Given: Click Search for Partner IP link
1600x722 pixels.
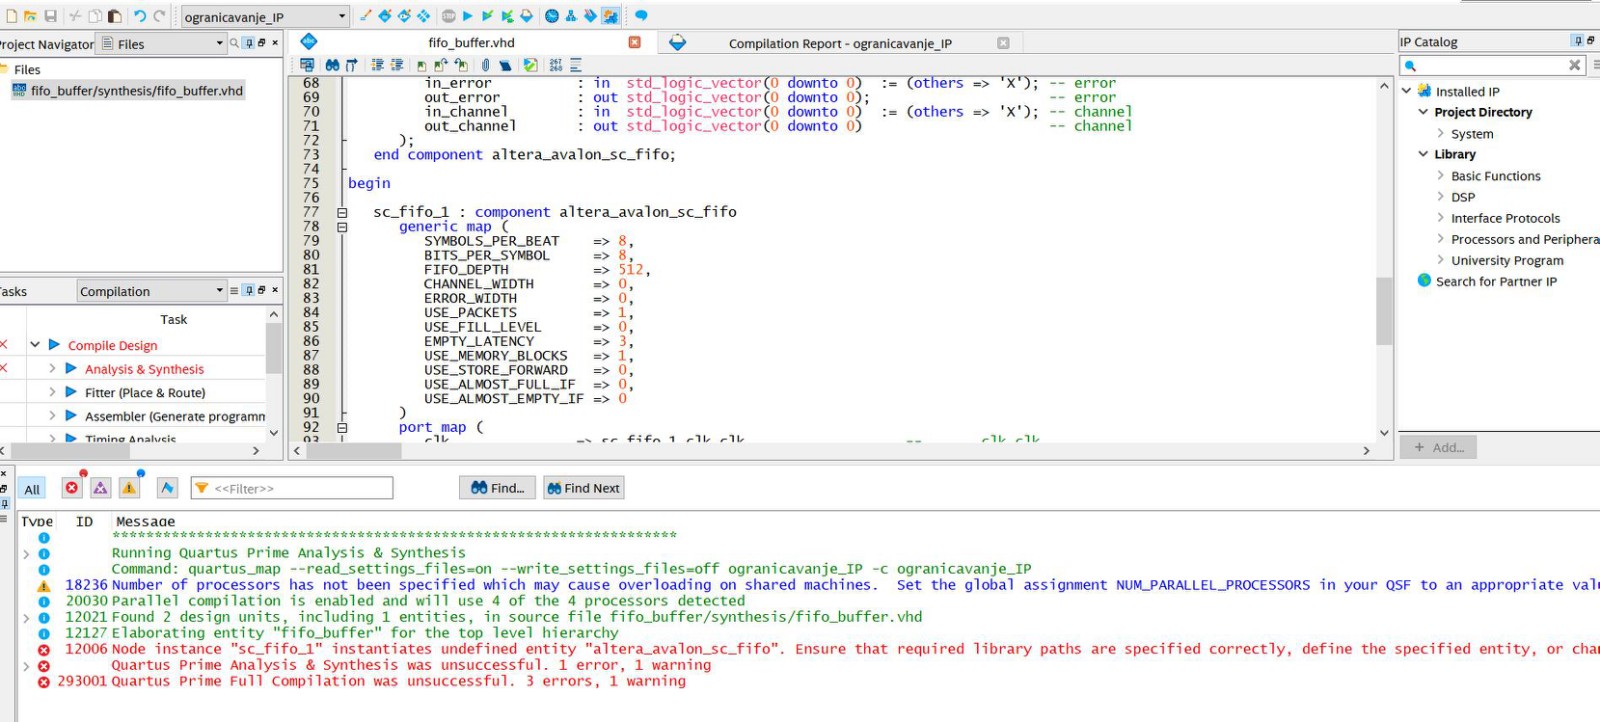Looking at the screenshot, I should [1496, 282].
